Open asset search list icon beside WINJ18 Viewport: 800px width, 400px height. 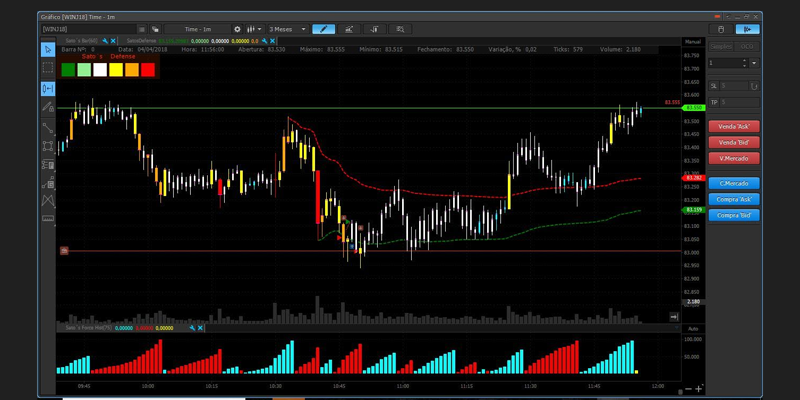142,29
